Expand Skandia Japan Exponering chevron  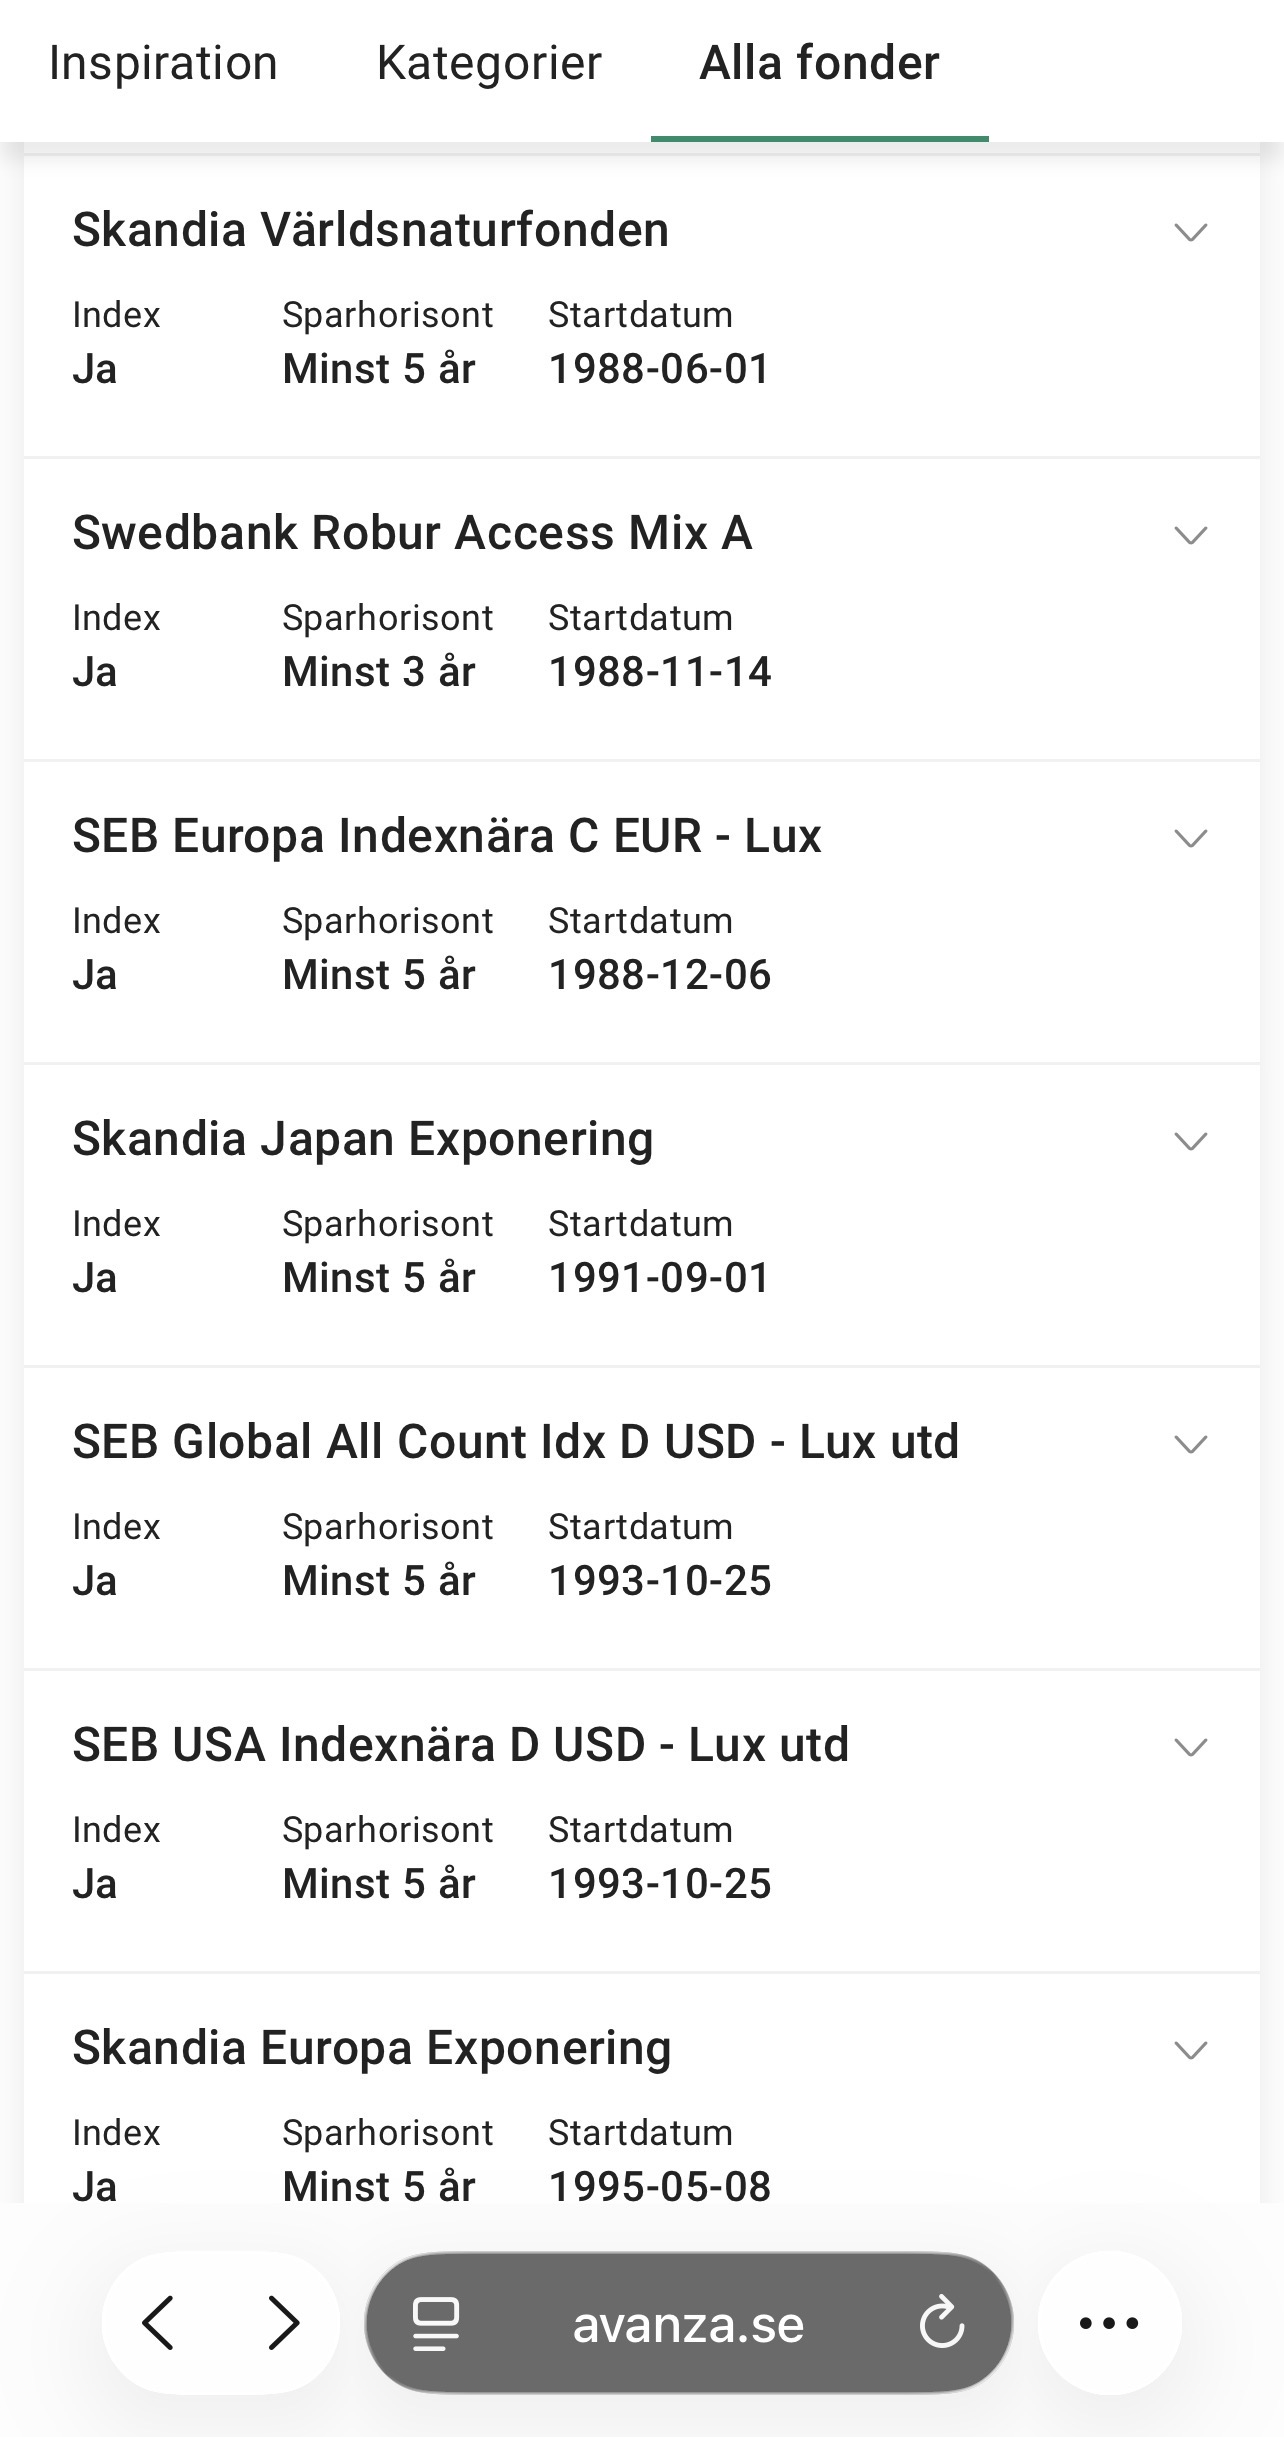tap(1190, 1141)
